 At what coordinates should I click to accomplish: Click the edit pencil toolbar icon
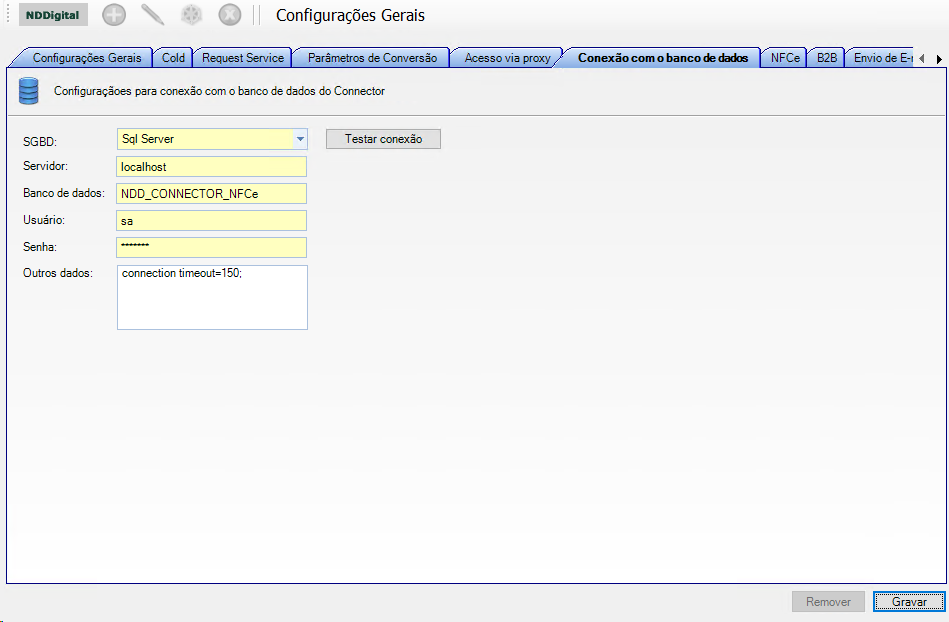tap(153, 15)
